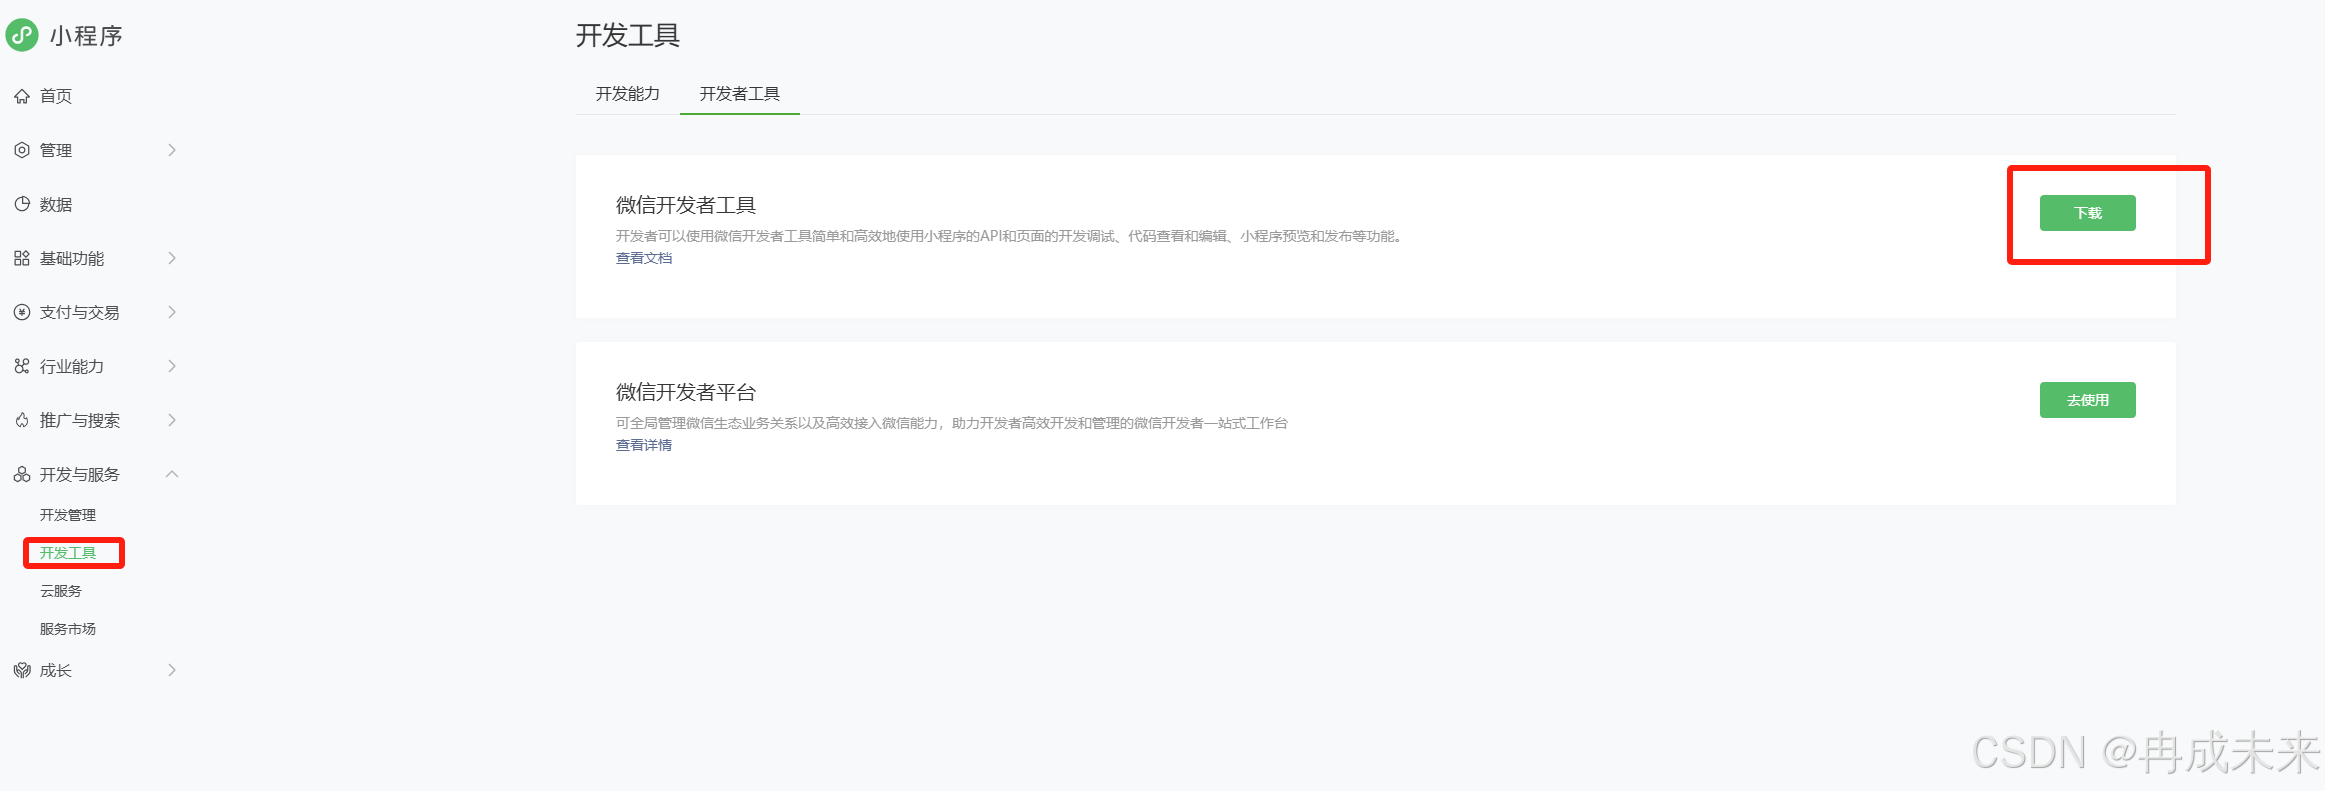Click the green 小程序 logo icon
This screenshot has height=791, width=2325.
(x=22, y=35)
